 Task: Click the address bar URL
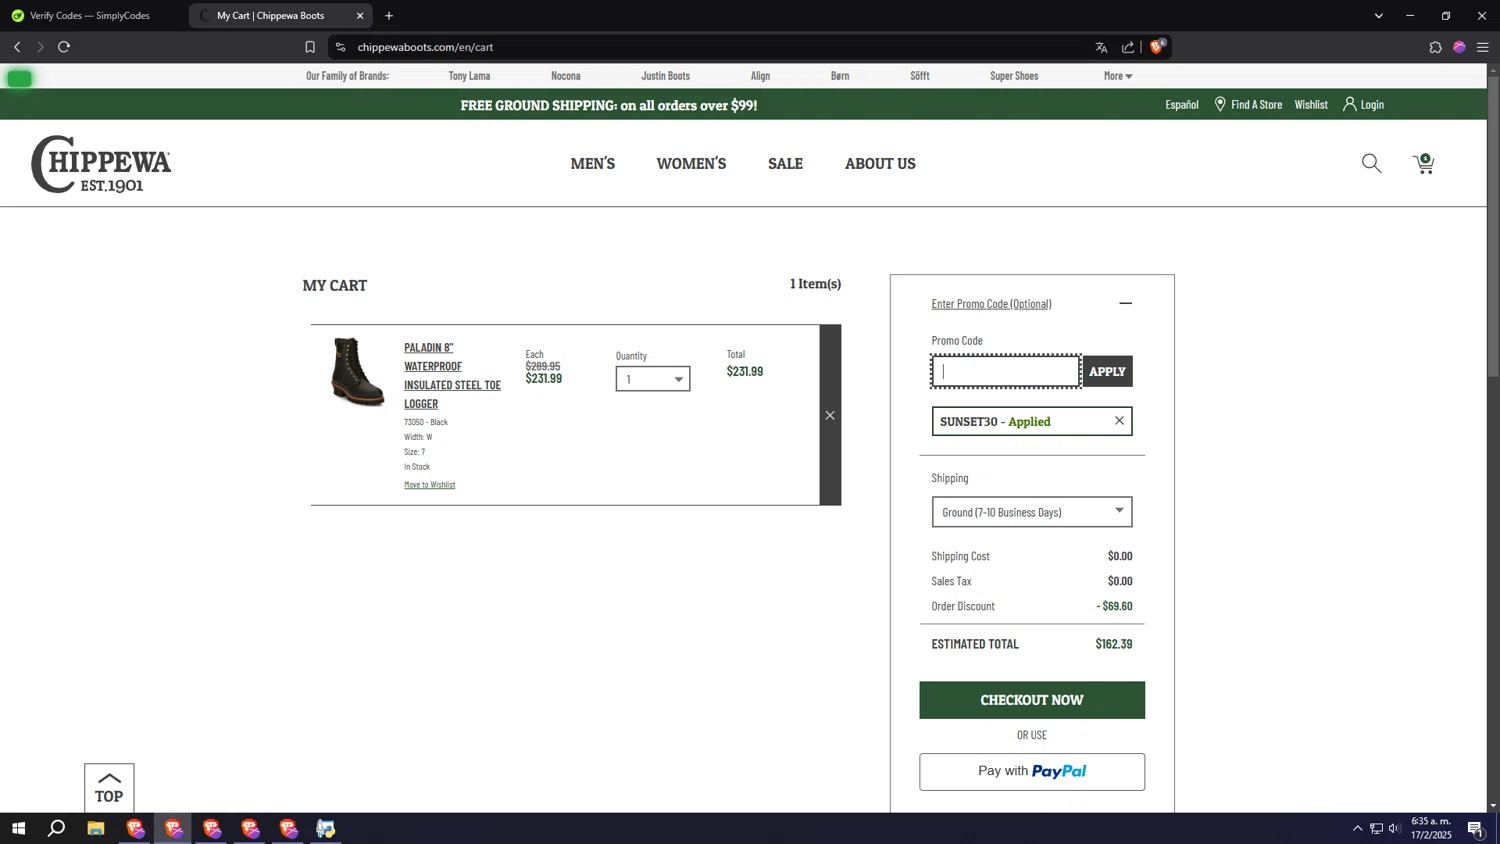click(425, 47)
